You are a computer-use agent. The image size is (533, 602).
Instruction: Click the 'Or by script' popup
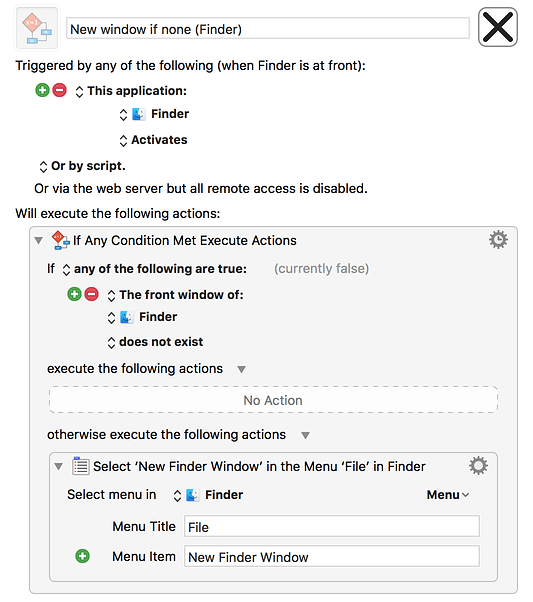(x=82, y=166)
